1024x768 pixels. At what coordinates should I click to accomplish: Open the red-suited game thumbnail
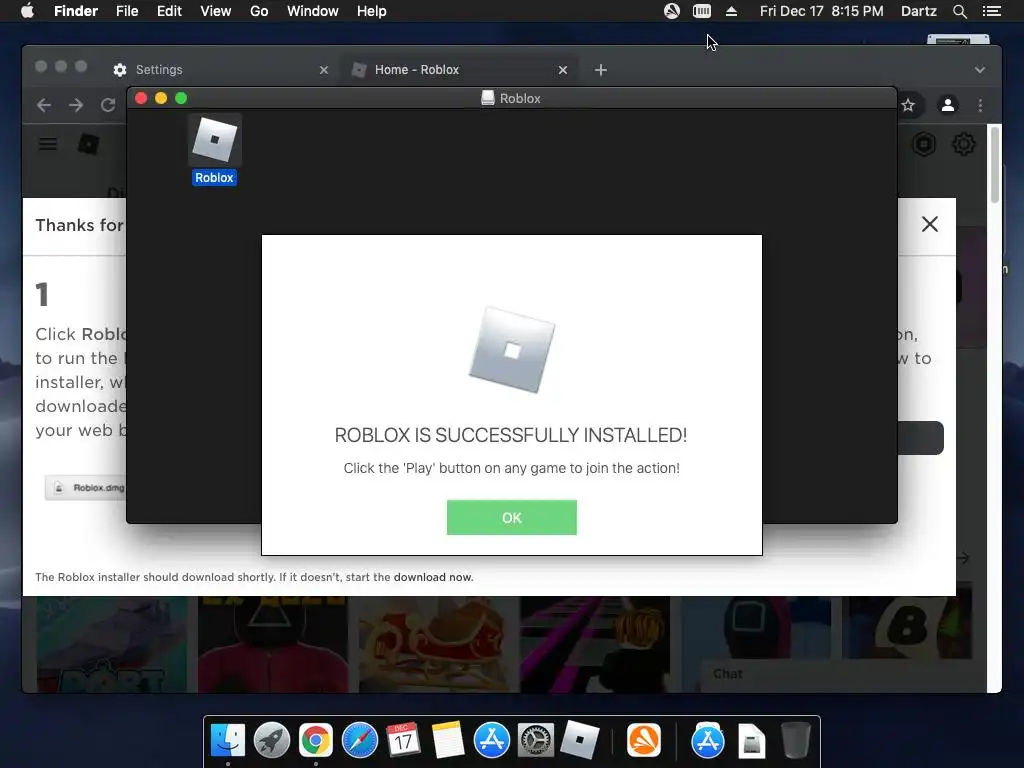273,644
